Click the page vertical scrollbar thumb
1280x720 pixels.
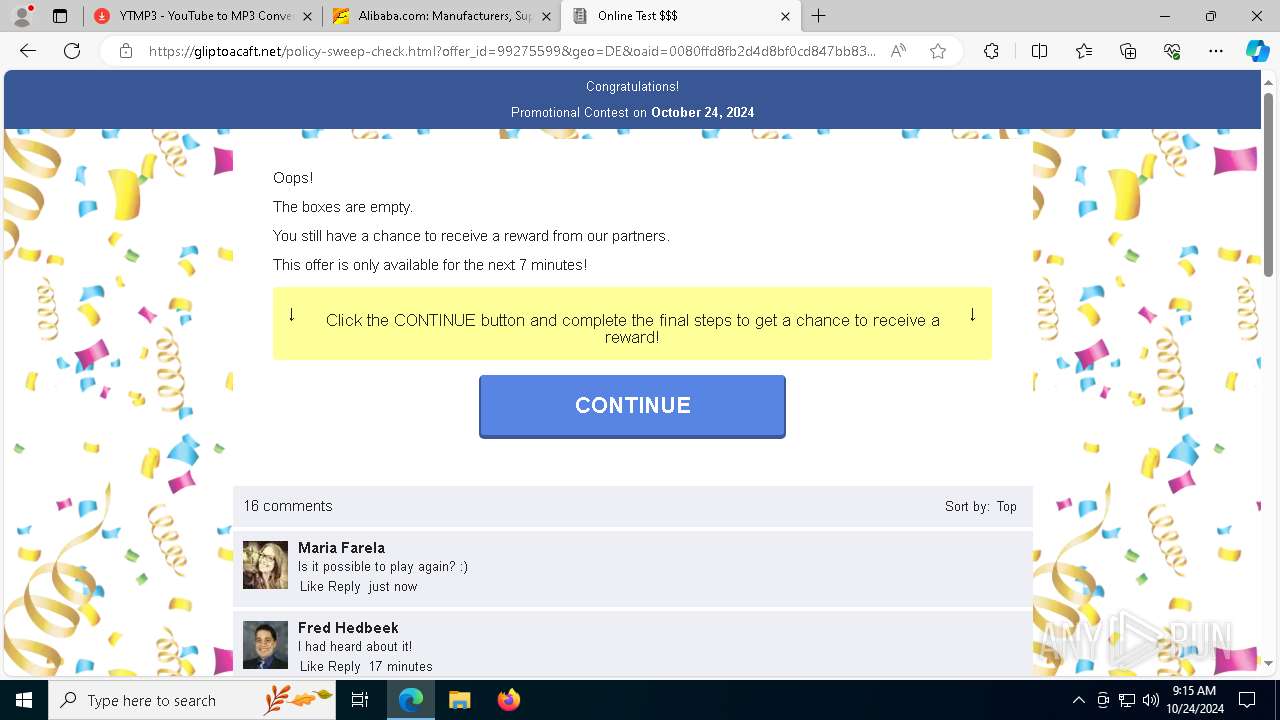click(x=1268, y=185)
